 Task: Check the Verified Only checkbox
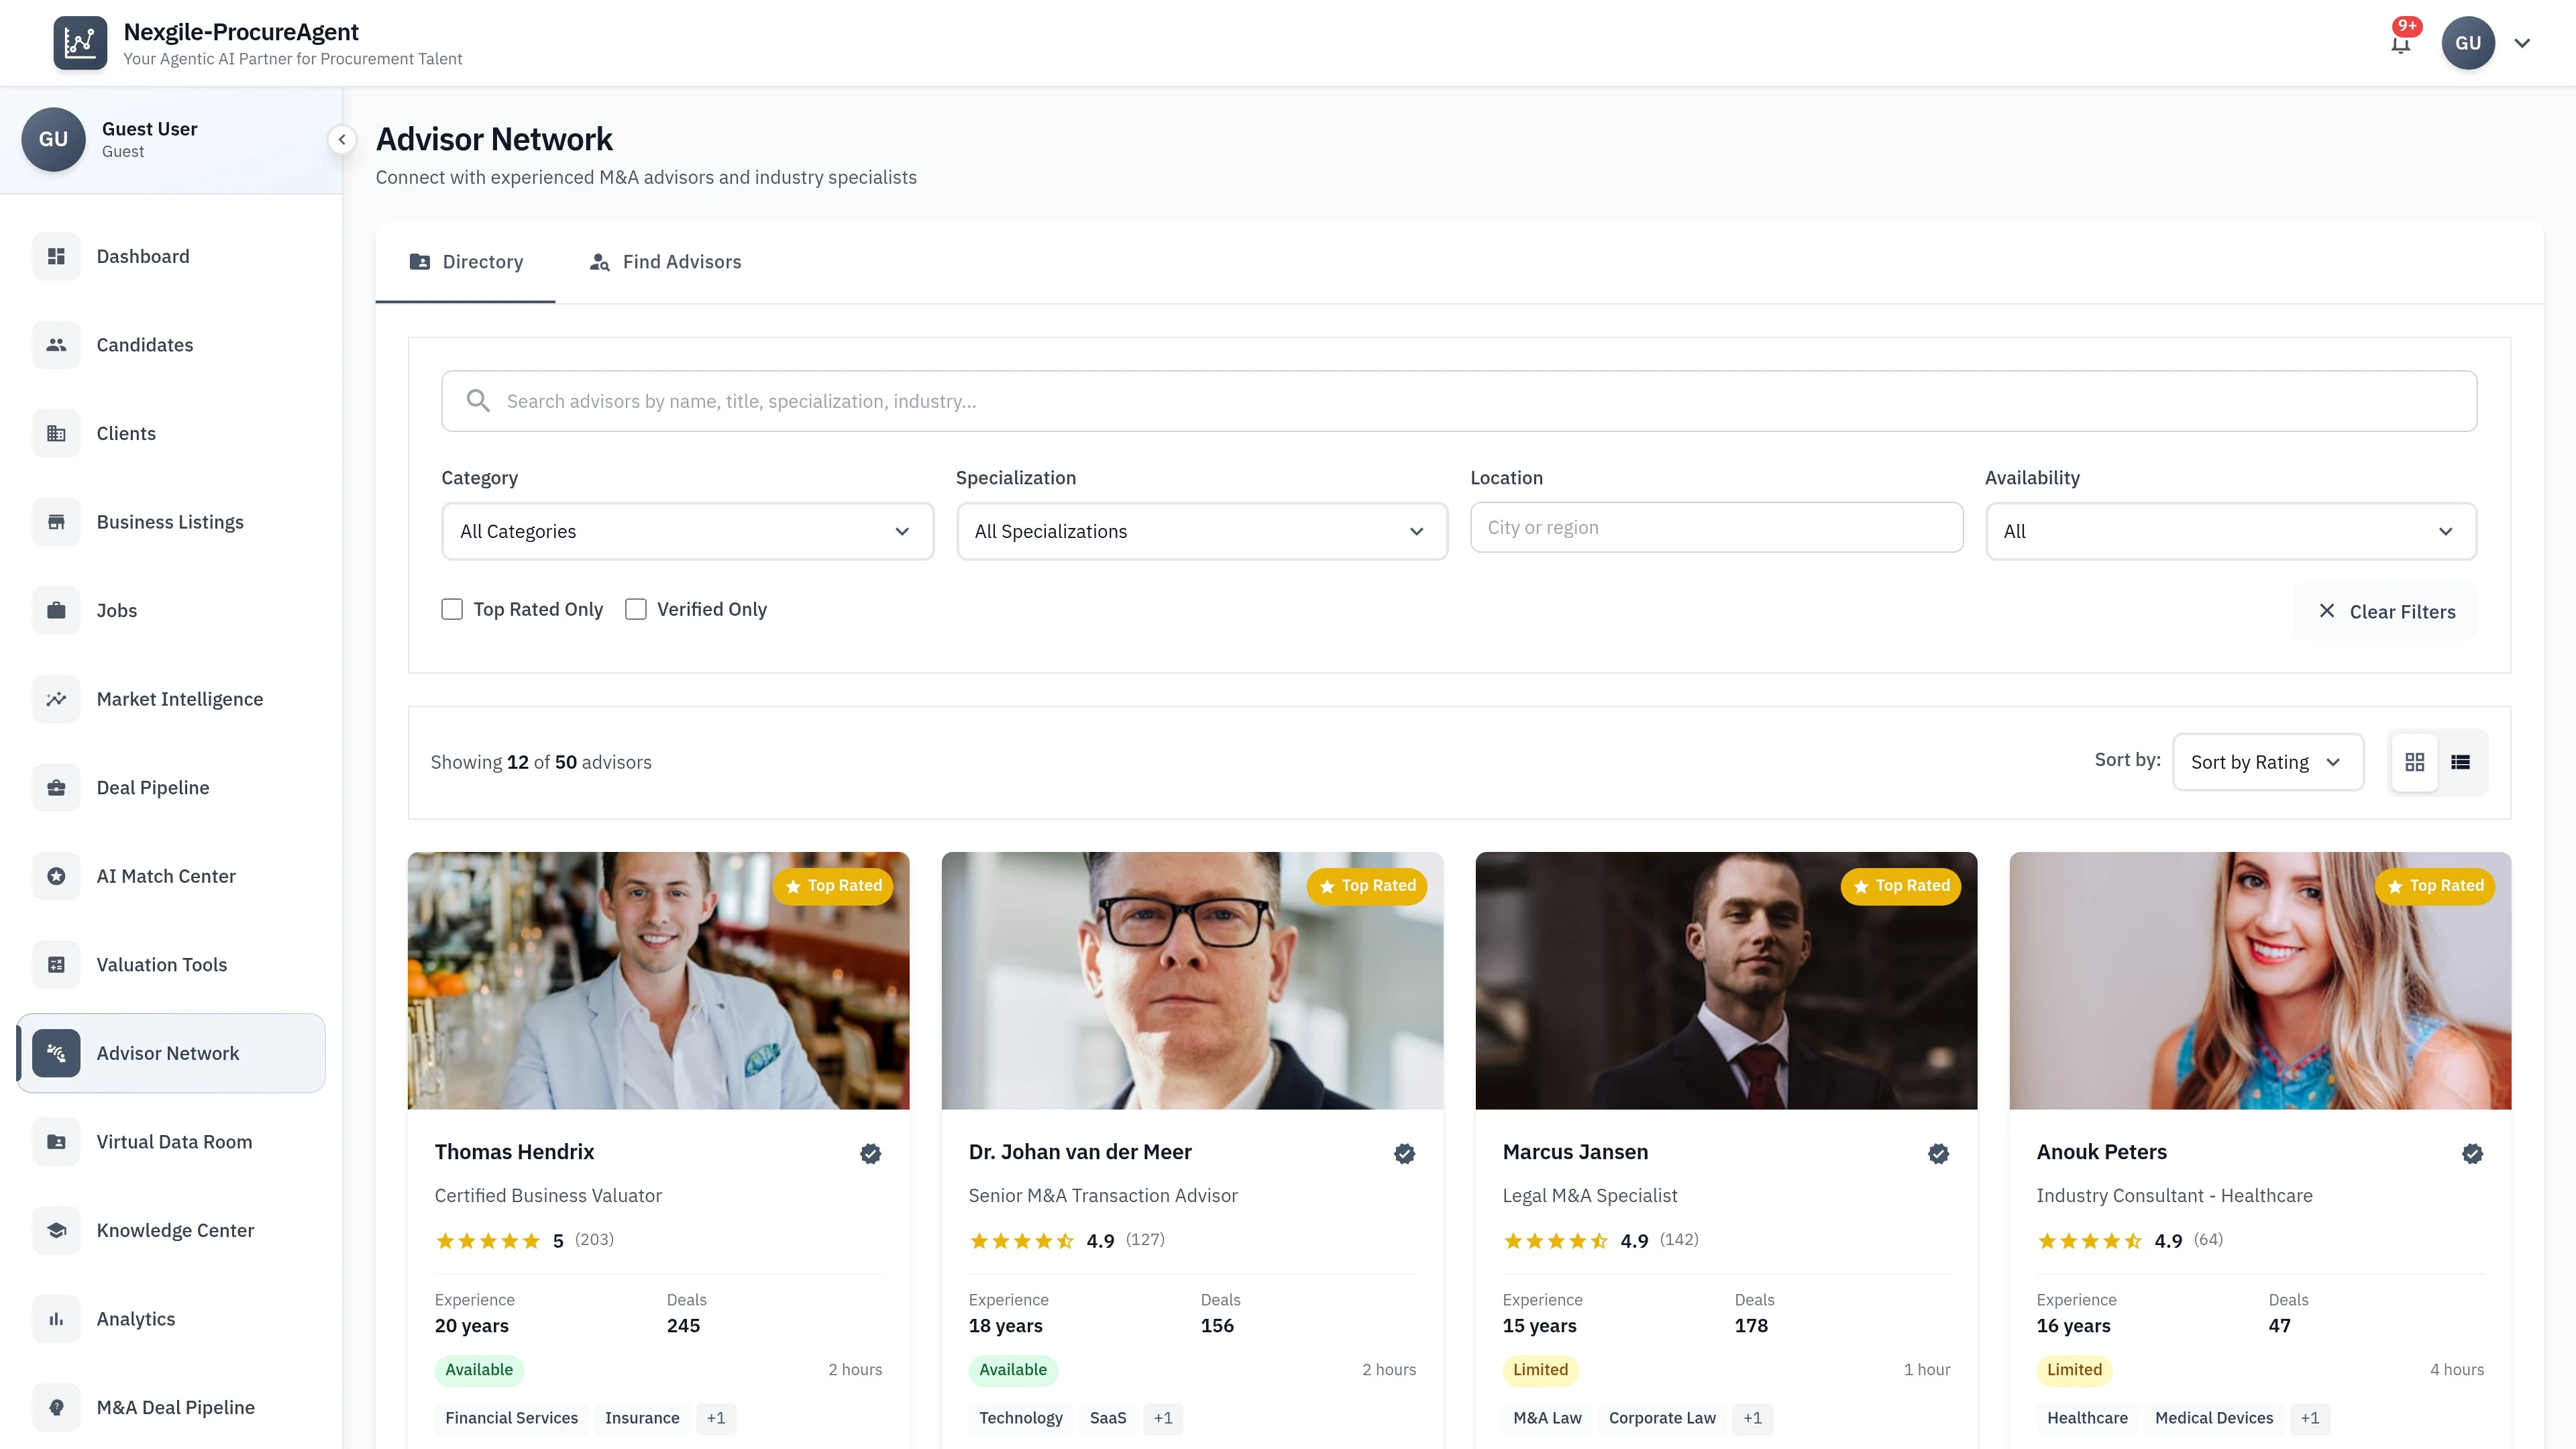click(x=636, y=608)
